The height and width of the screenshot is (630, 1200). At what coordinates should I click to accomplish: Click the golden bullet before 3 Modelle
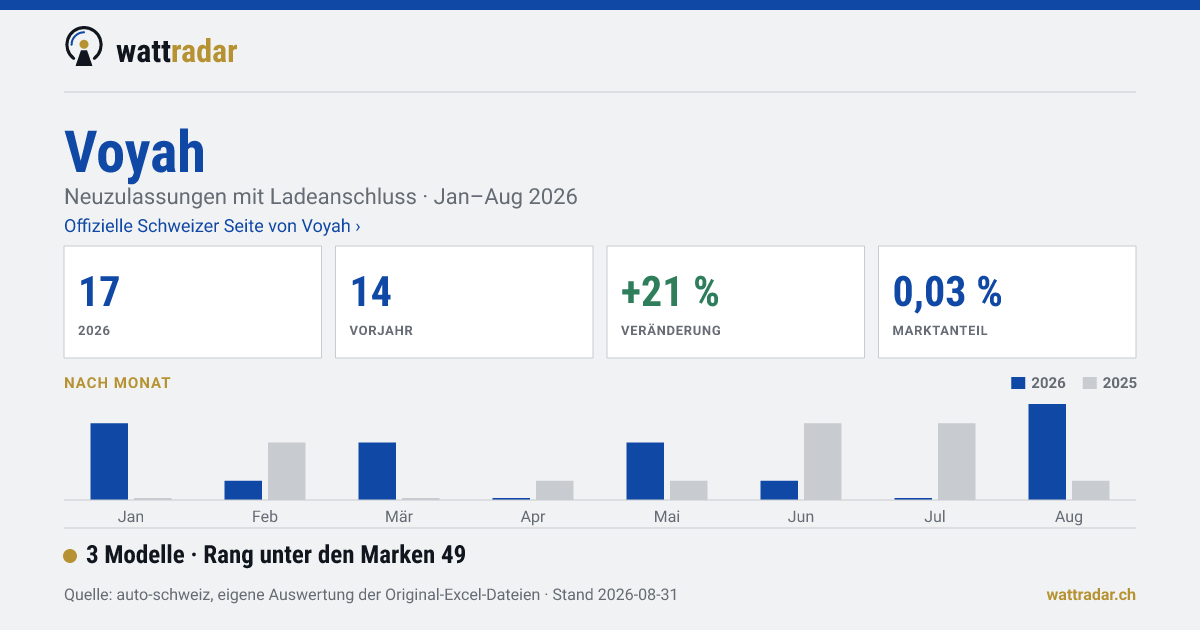70,556
